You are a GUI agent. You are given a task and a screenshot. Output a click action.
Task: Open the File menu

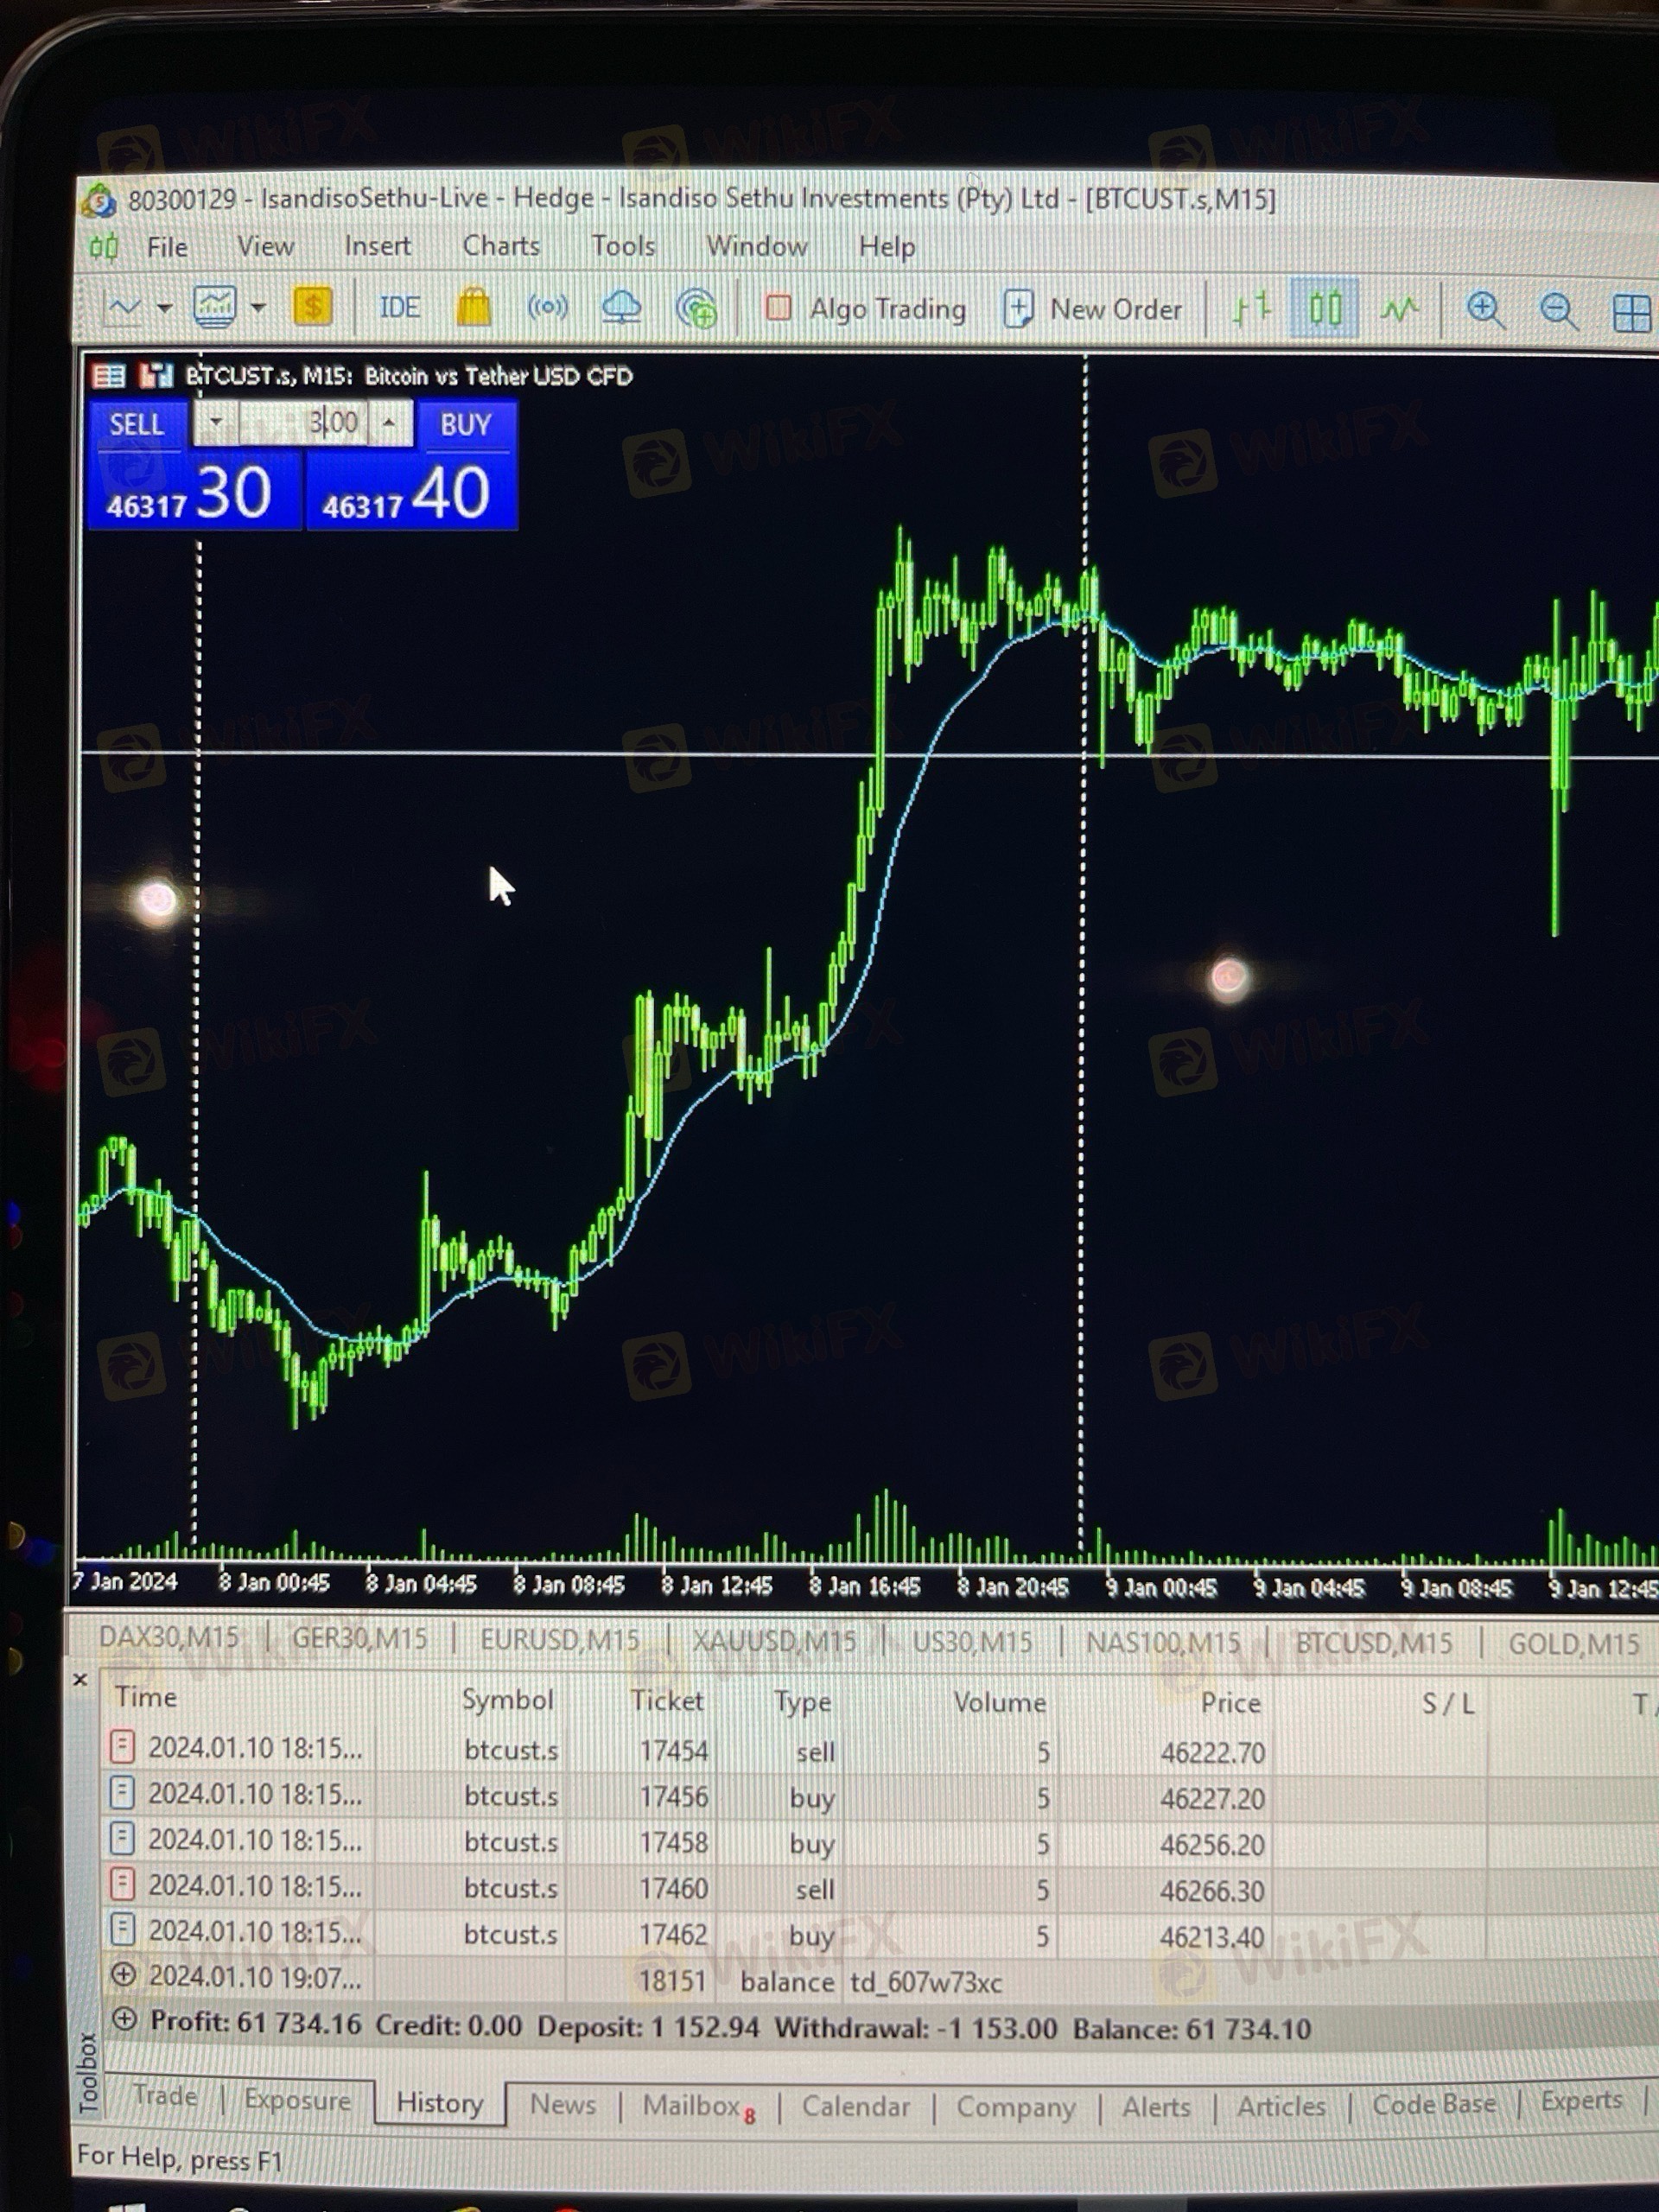pyautogui.click(x=167, y=247)
